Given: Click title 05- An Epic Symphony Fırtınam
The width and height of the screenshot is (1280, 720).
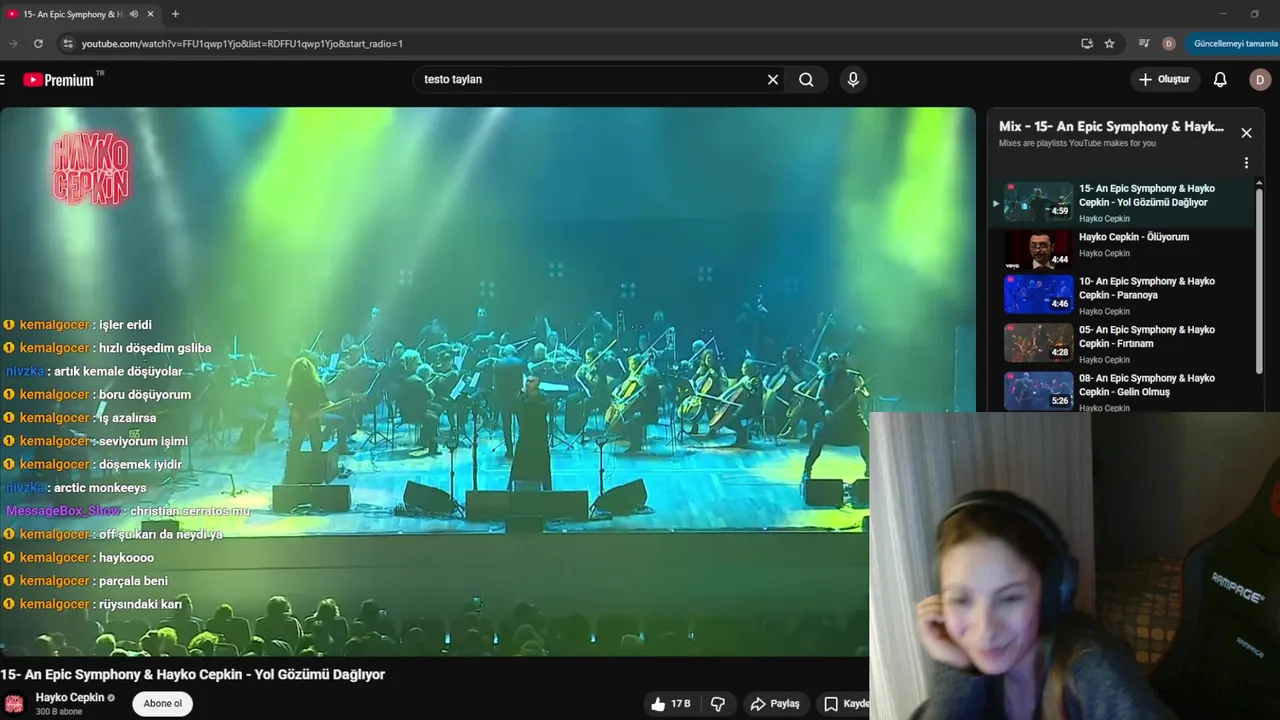Looking at the screenshot, I should [1147, 336].
